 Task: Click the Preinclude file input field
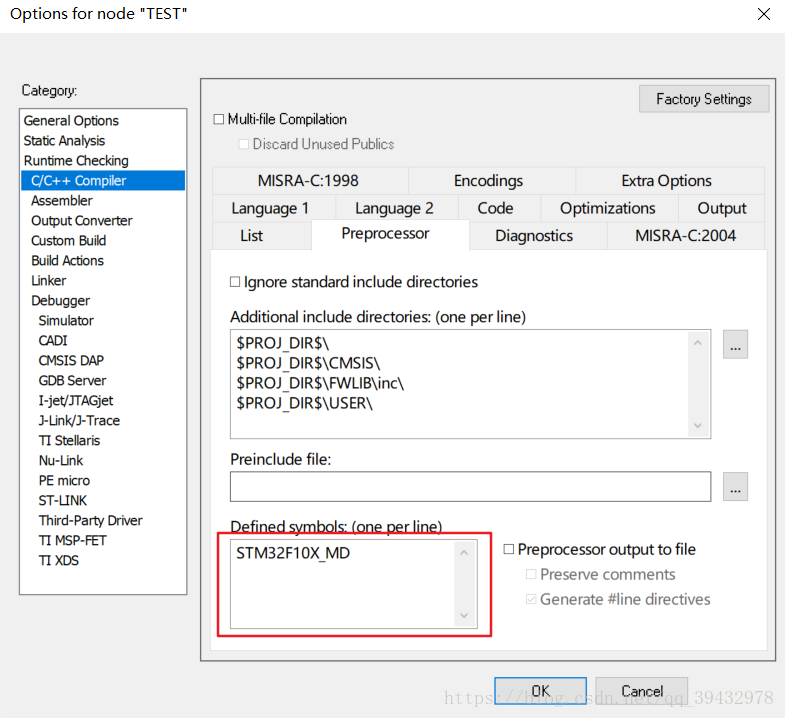470,487
